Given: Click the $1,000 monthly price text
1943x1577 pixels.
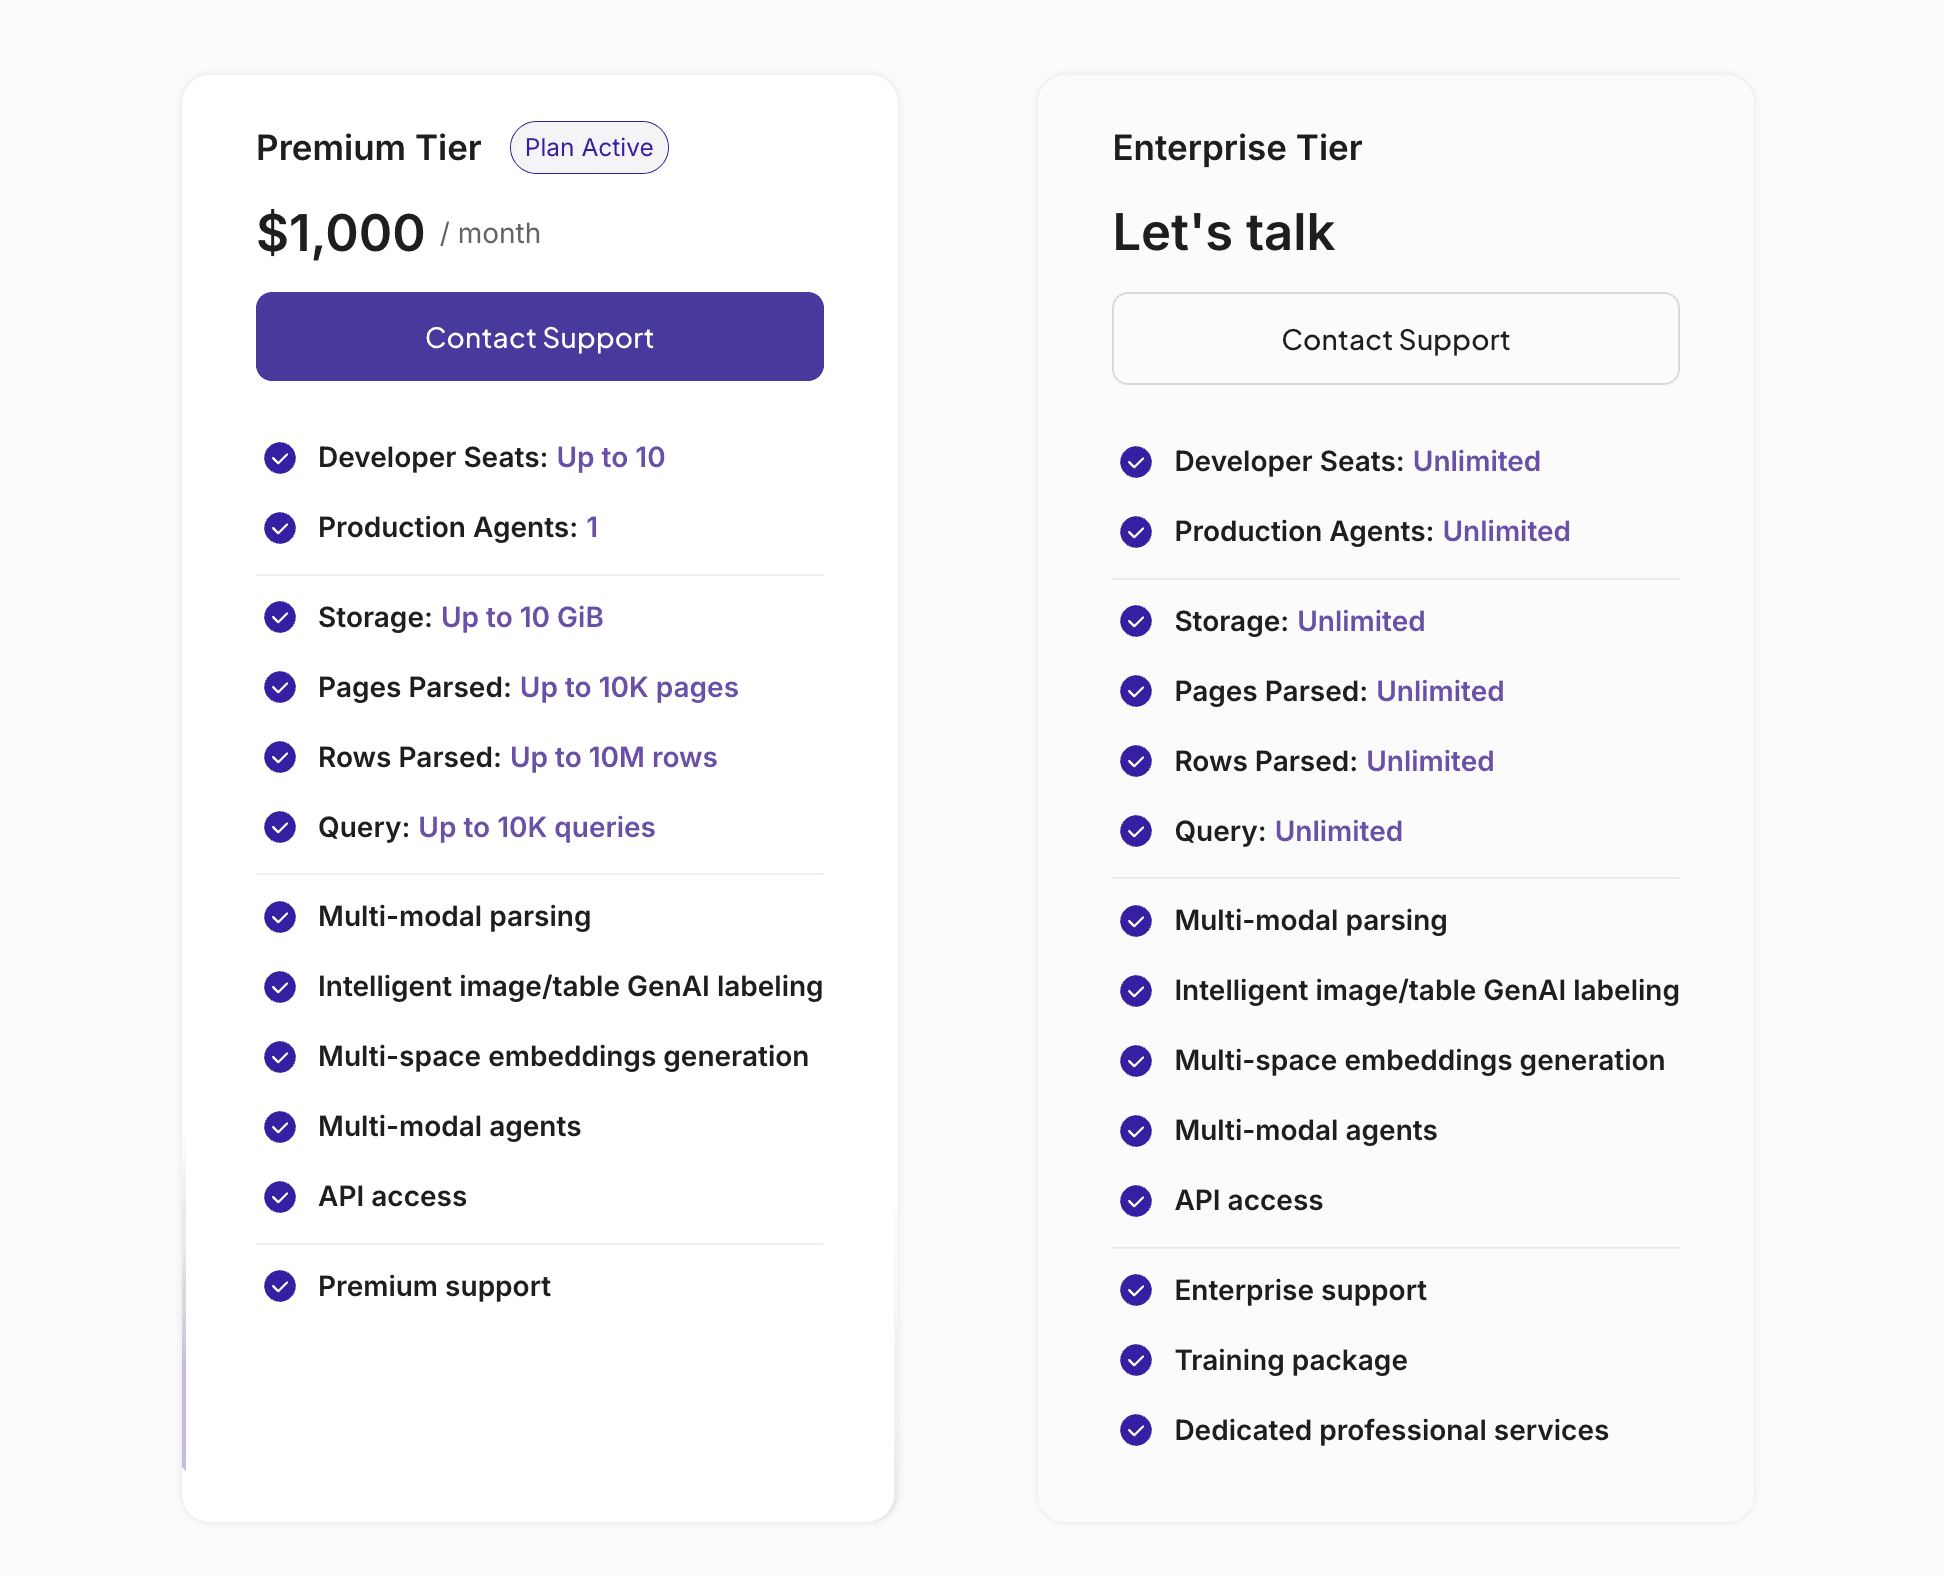Looking at the screenshot, I should point(340,232).
